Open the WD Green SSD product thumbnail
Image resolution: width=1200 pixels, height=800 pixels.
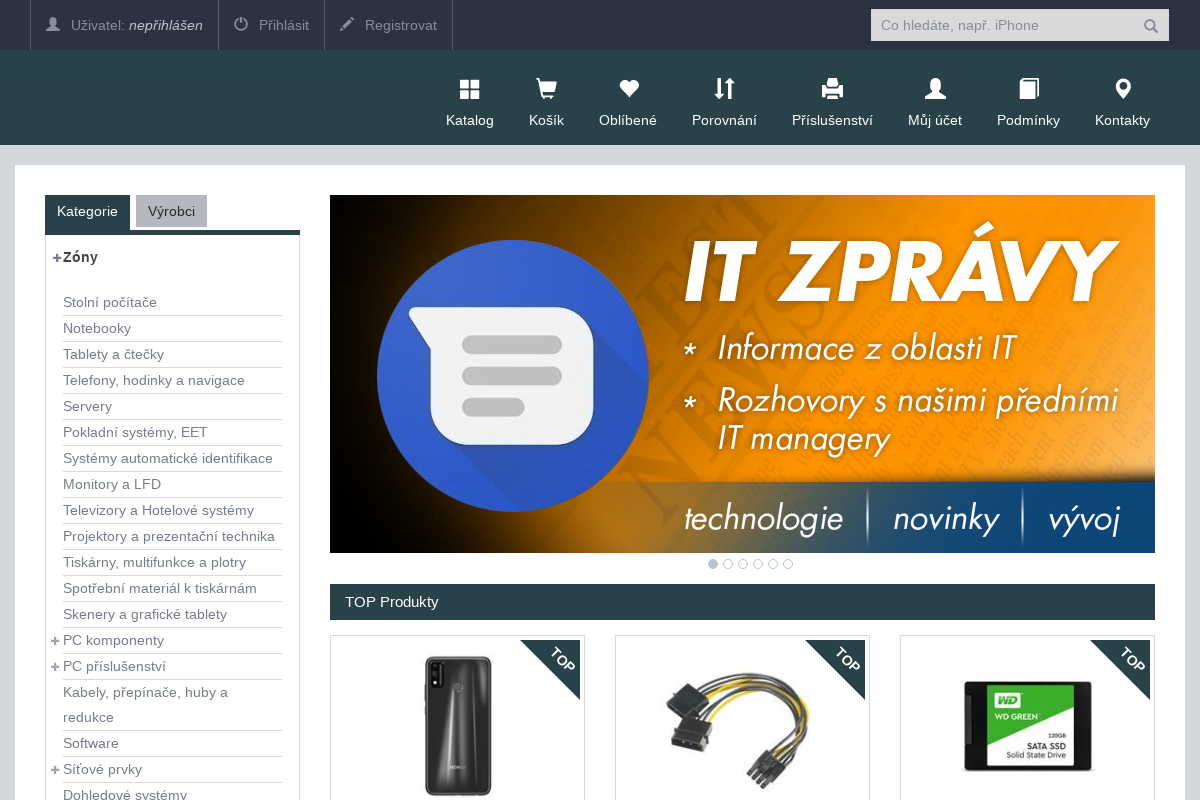tap(1026, 727)
